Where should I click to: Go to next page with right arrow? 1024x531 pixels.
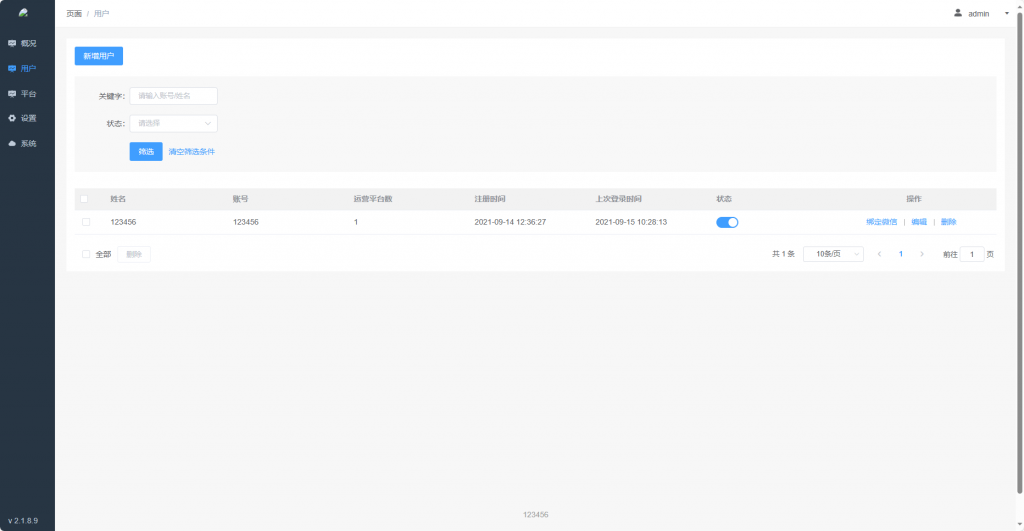click(x=921, y=254)
